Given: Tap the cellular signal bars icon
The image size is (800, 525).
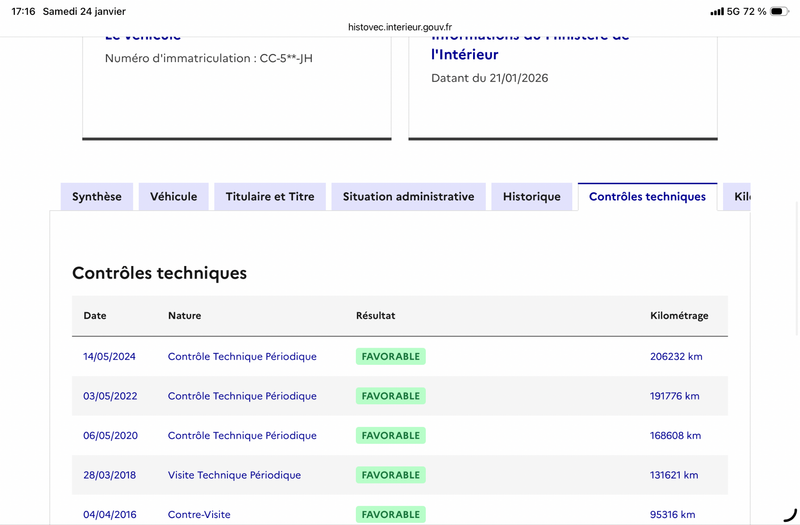Looking at the screenshot, I should pos(717,11).
